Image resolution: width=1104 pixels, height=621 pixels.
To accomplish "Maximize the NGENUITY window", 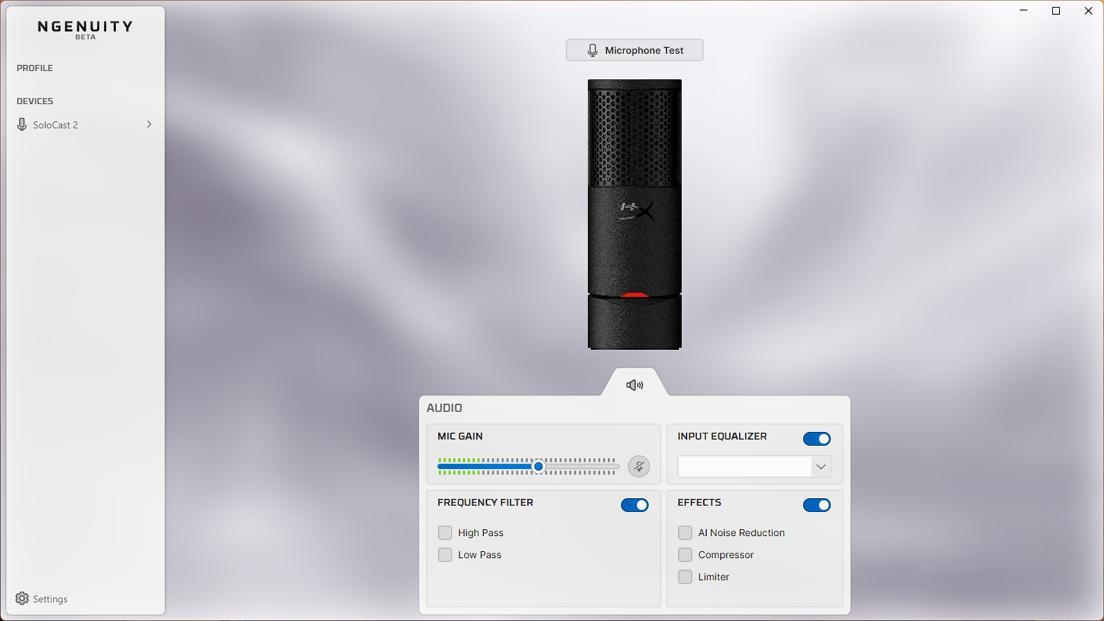I will 1055,11.
